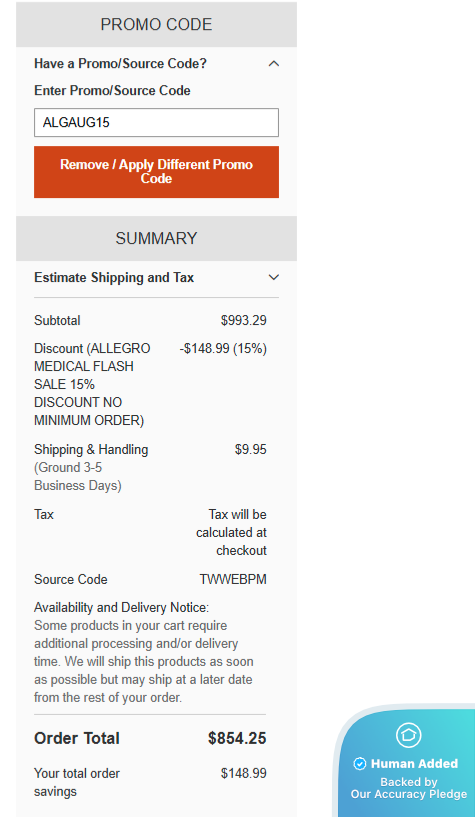Focus the promo code field containing ALGAUG15
Screen dimensions: 475x817
coord(156,122)
